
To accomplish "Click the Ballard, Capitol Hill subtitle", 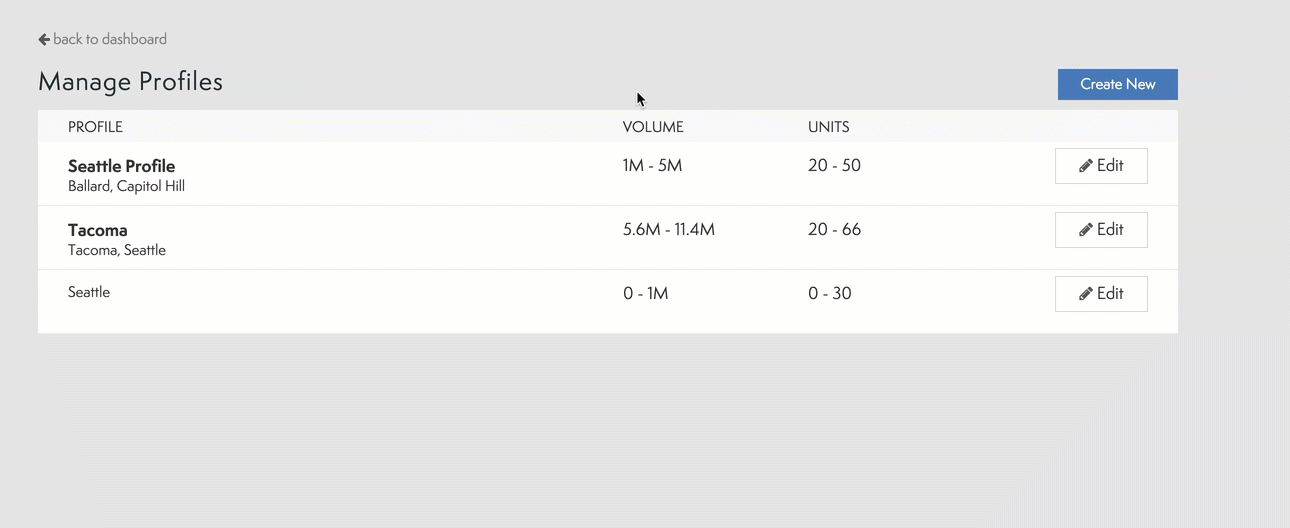I will [126, 186].
